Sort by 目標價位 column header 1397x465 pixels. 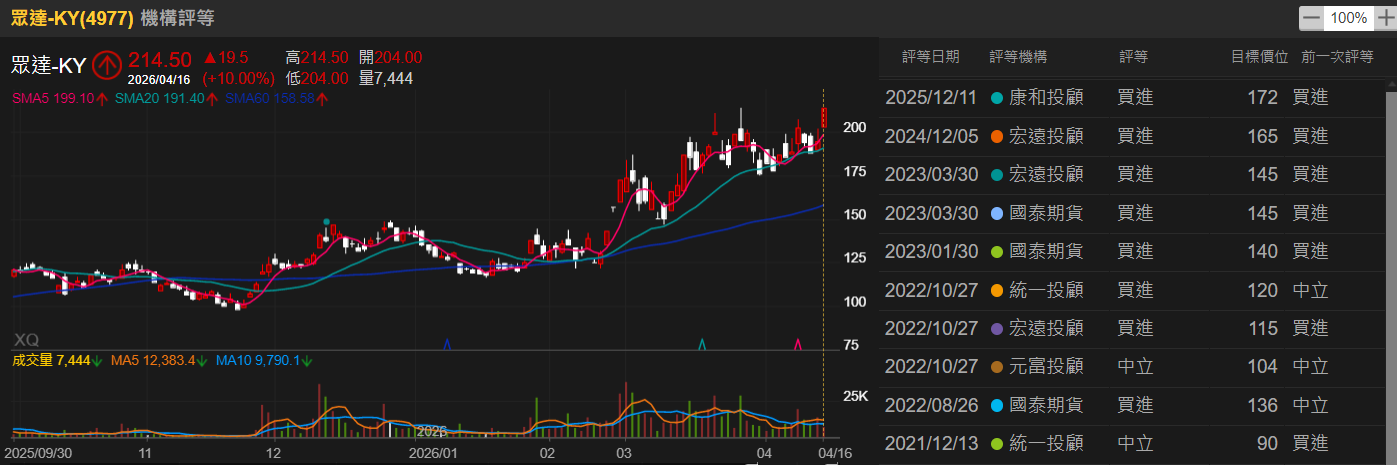coord(1258,57)
